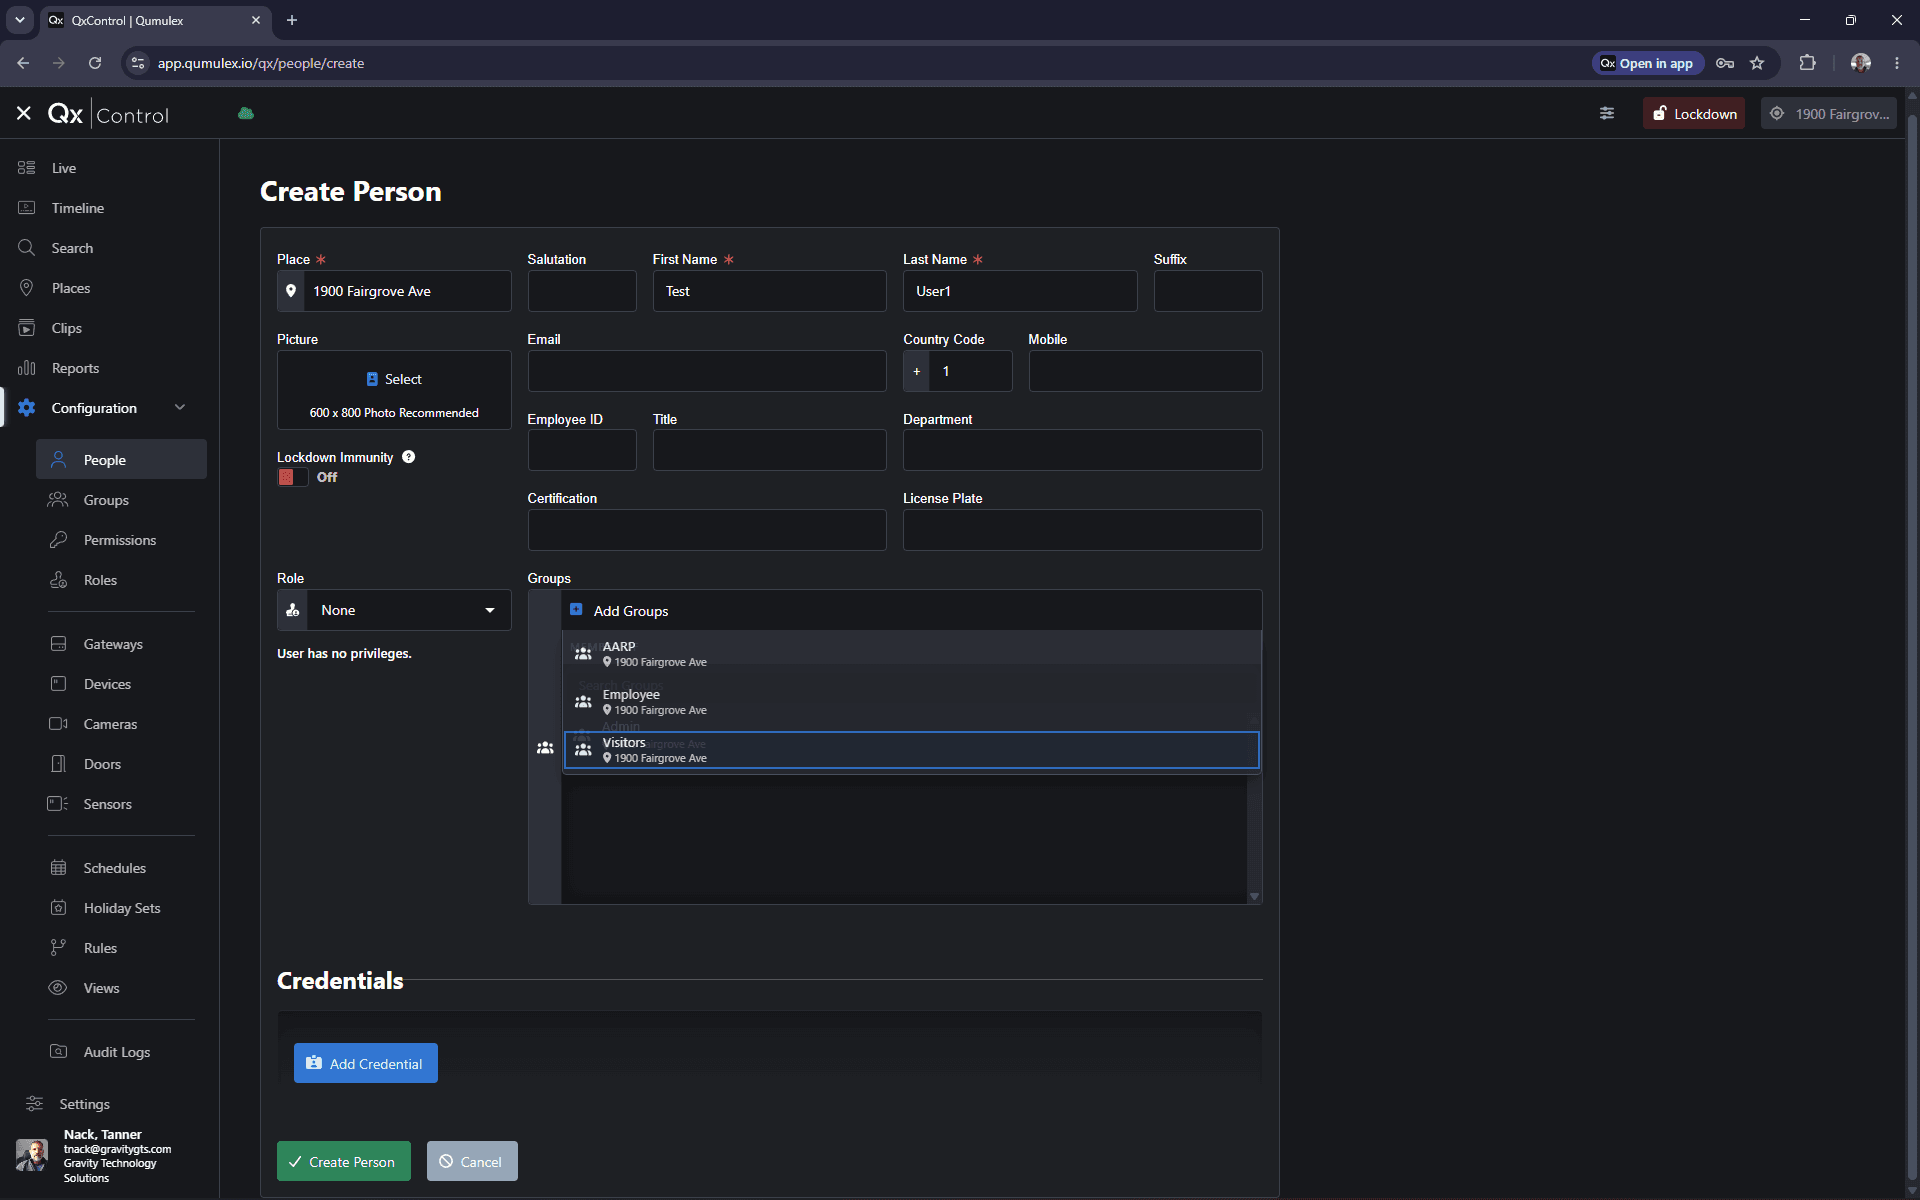Click the place pin icon in Place field

point(291,291)
